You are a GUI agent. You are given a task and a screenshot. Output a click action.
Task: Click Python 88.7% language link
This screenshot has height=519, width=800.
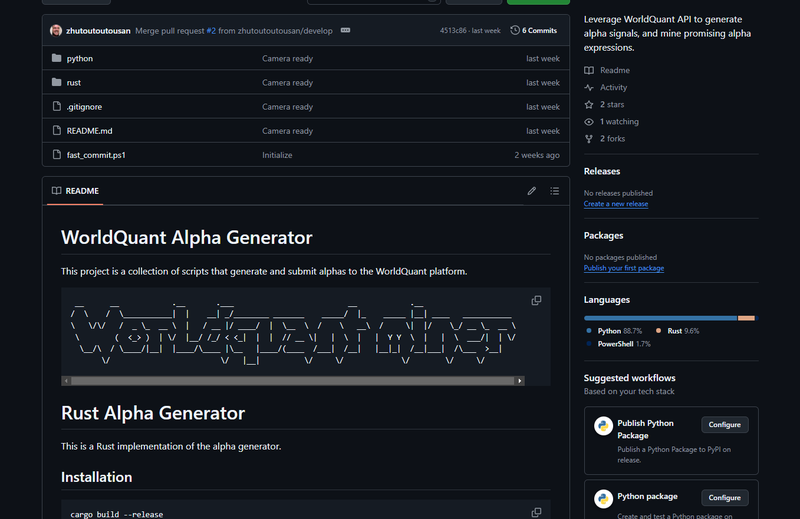(615, 331)
